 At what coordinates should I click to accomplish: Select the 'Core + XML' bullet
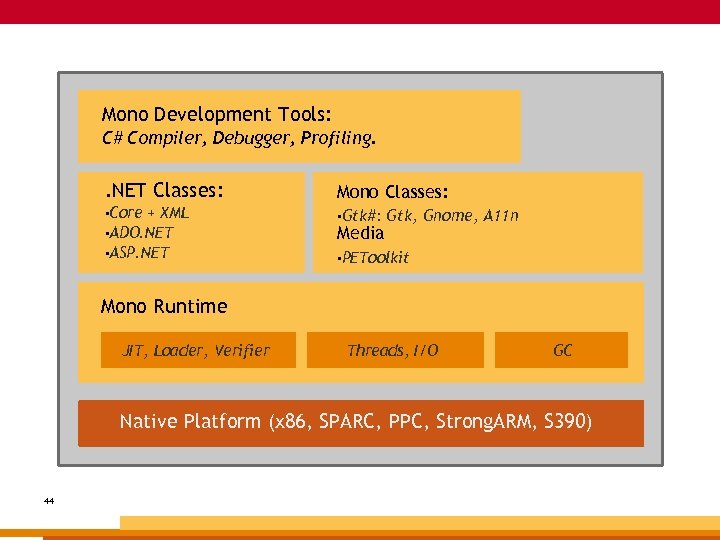(x=147, y=213)
